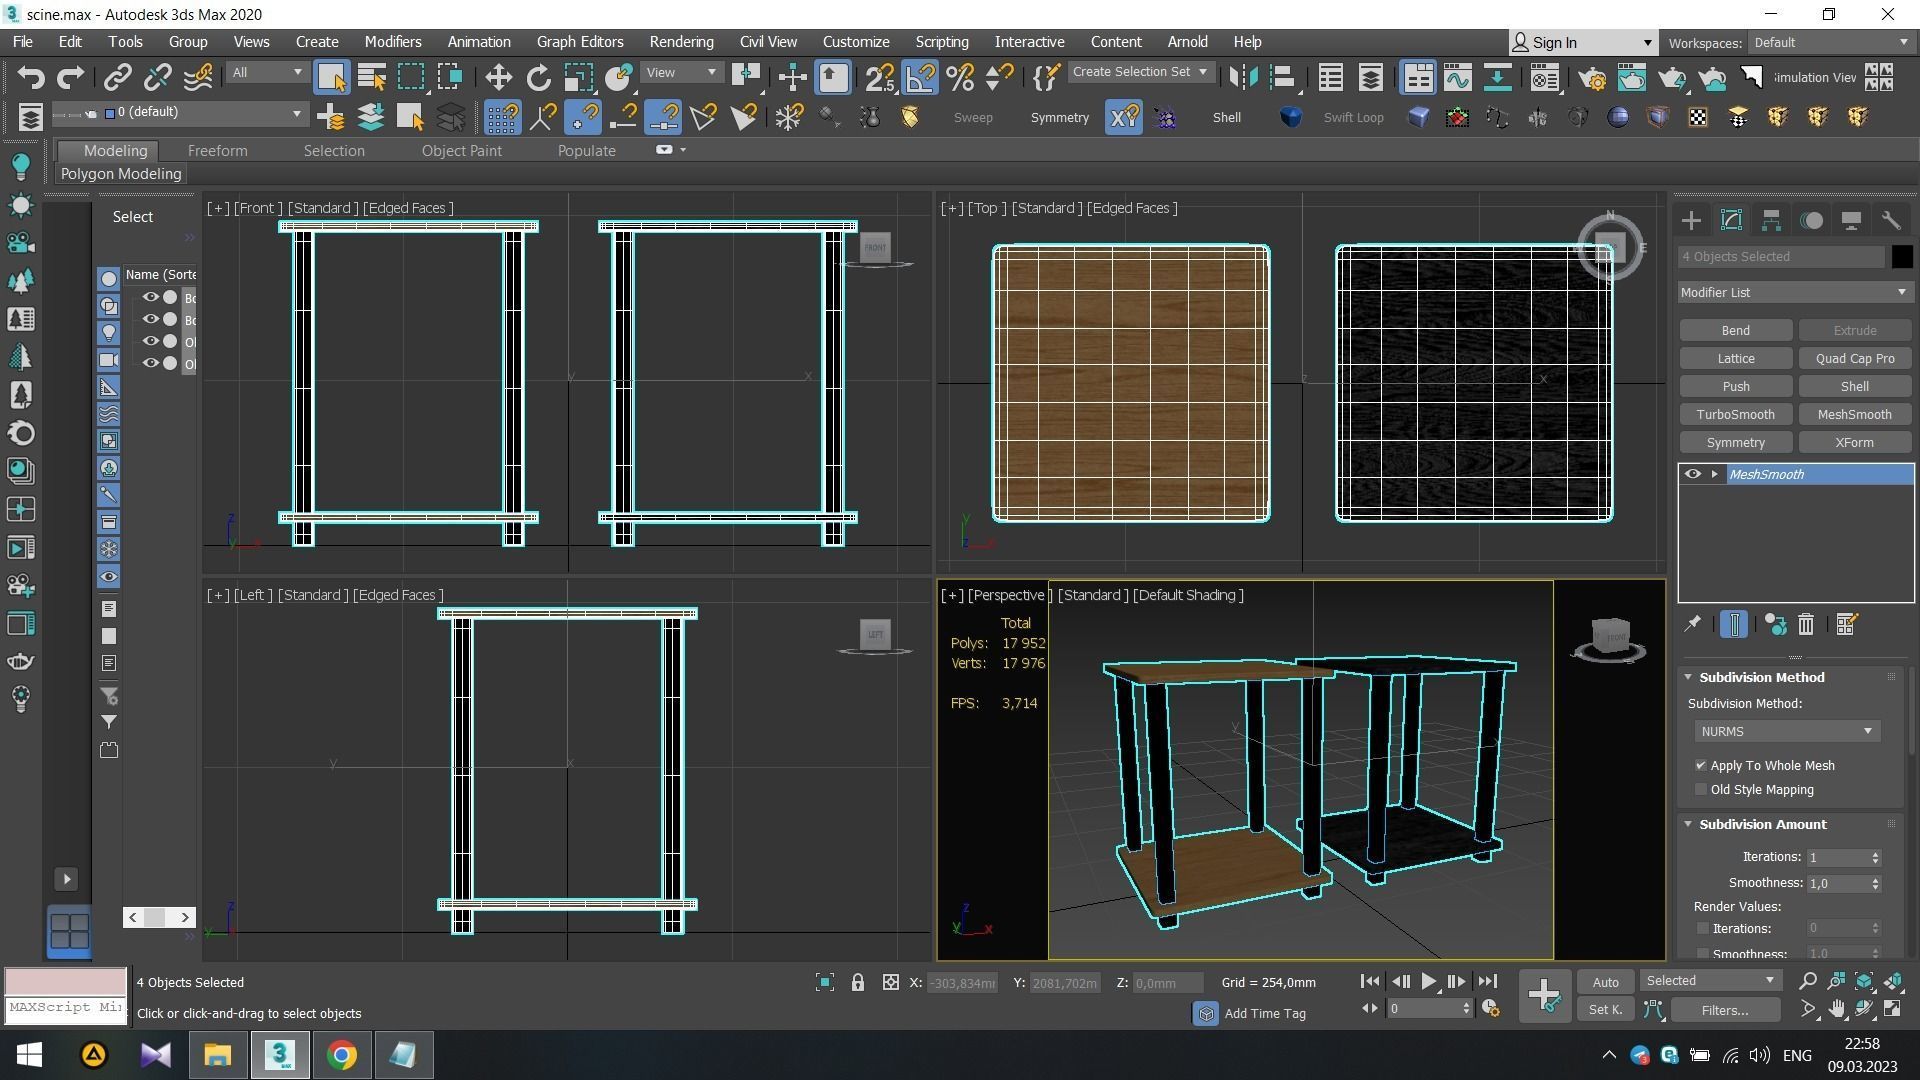
Task: Enable Old Style Mapping checkbox
Action: coord(1701,790)
